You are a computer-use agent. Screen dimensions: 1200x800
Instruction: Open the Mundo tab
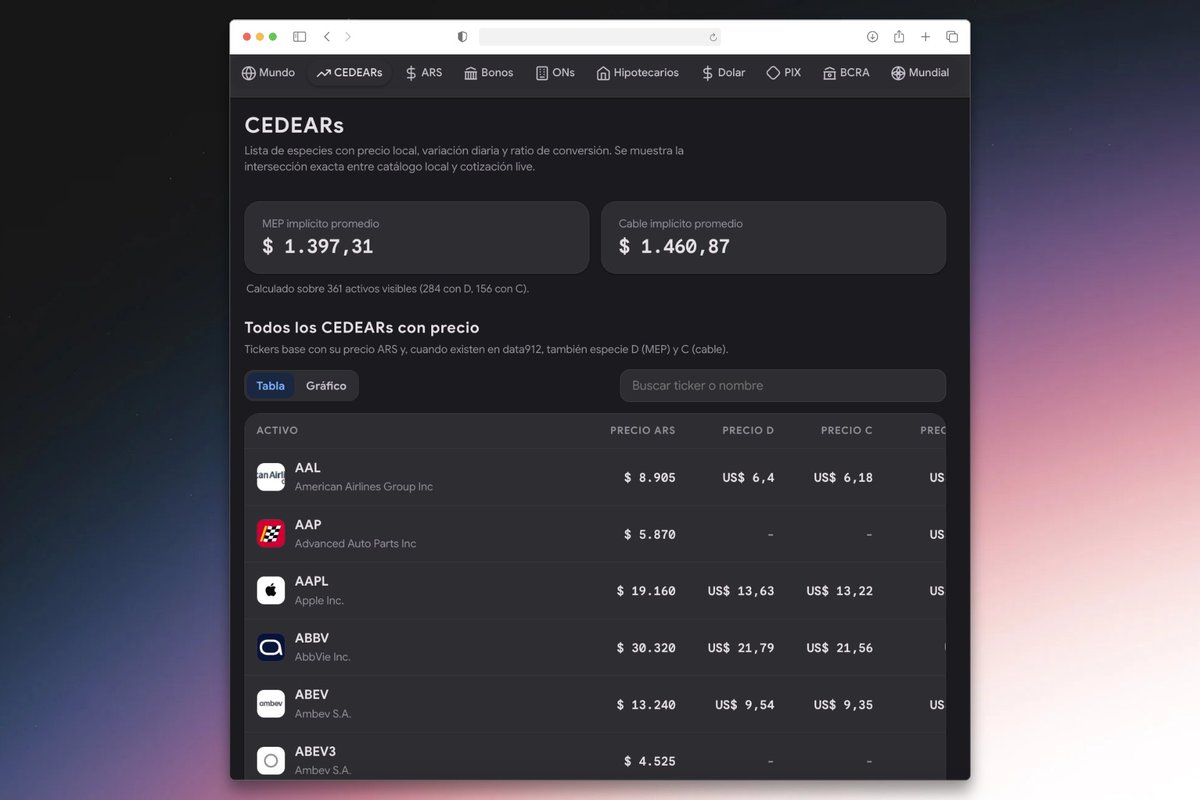click(268, 73)
